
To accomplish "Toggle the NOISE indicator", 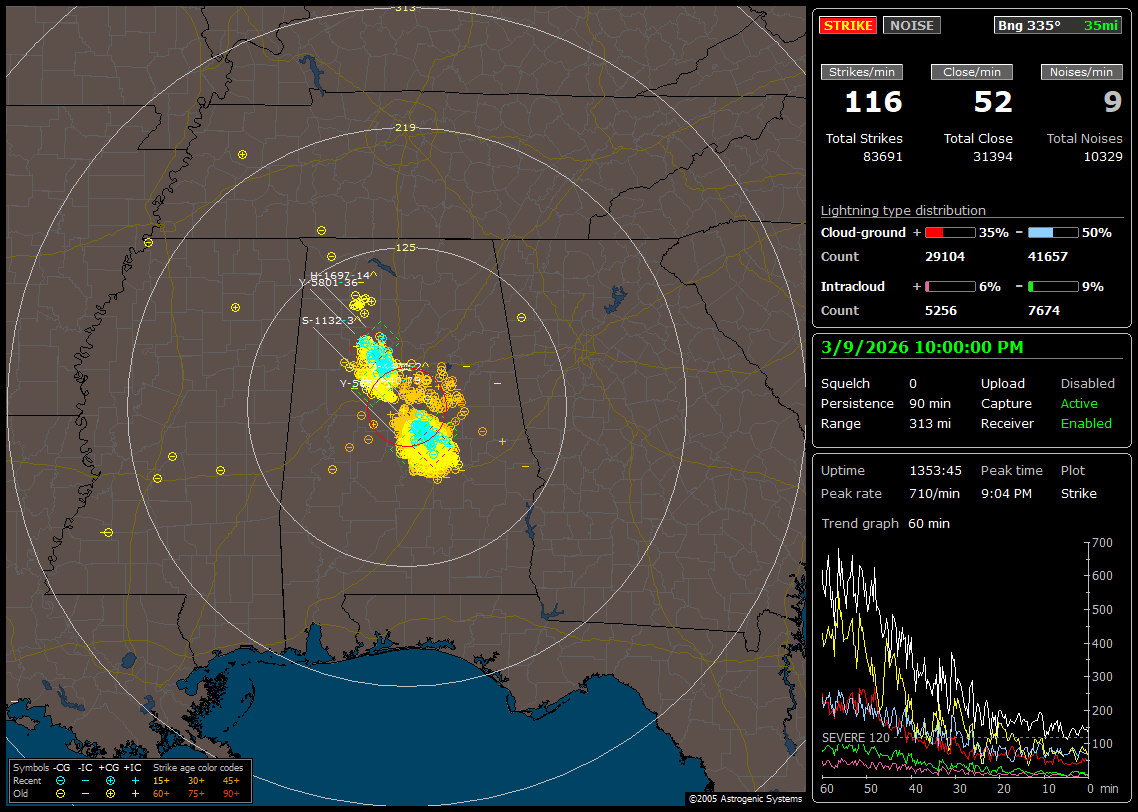I will 911,25.
